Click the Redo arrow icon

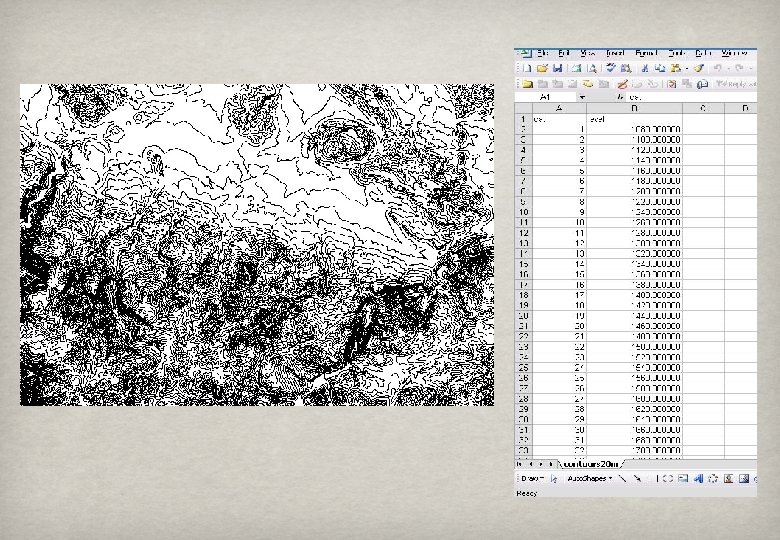pyautogui.click(x=739, y=69)
